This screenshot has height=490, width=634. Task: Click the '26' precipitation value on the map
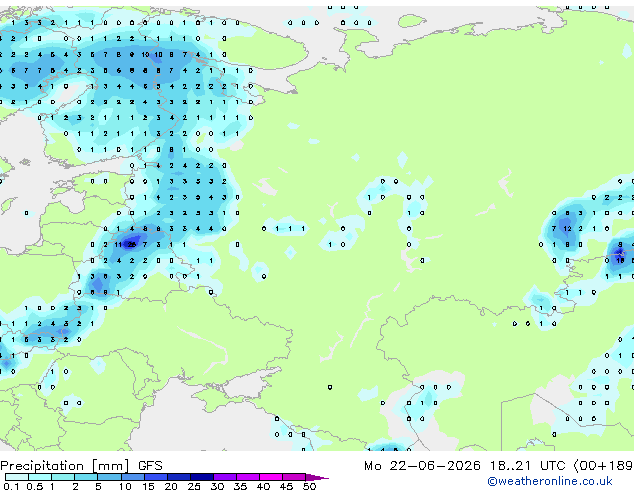click(x=131, y=245)
